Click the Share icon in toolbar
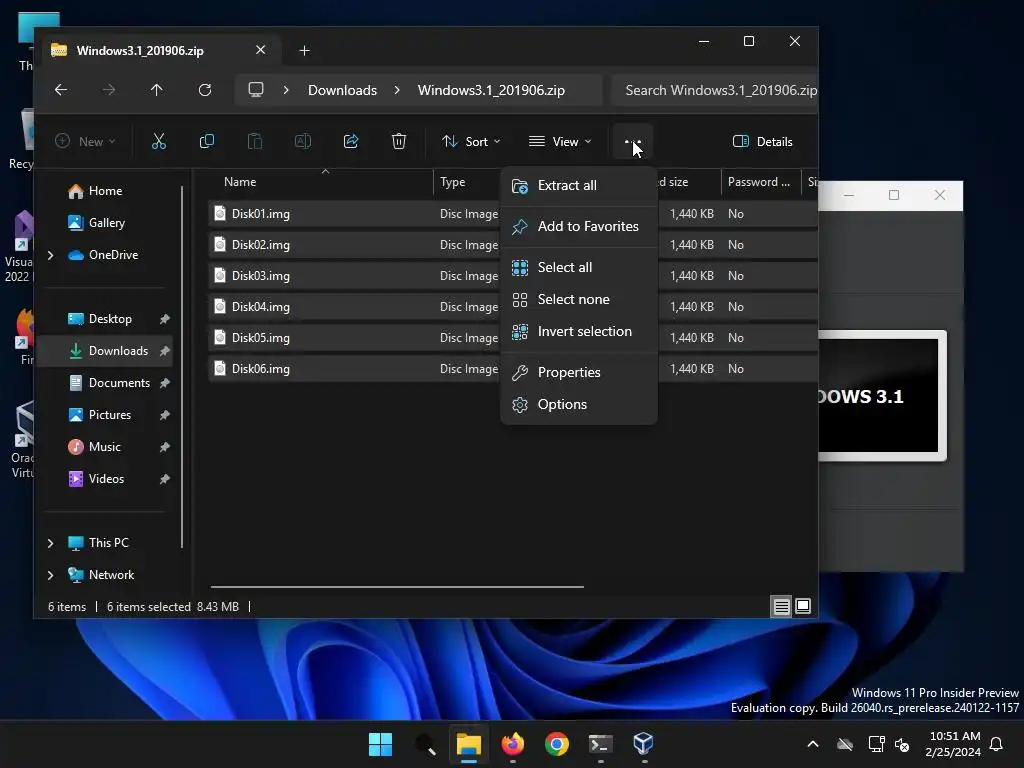The width and height of the screenshot is (1024, 768). coord(351,141)
